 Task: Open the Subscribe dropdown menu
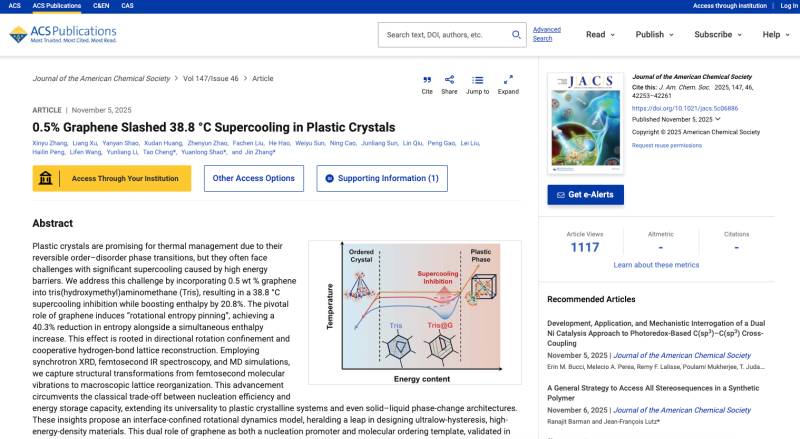tap(719, 34)
